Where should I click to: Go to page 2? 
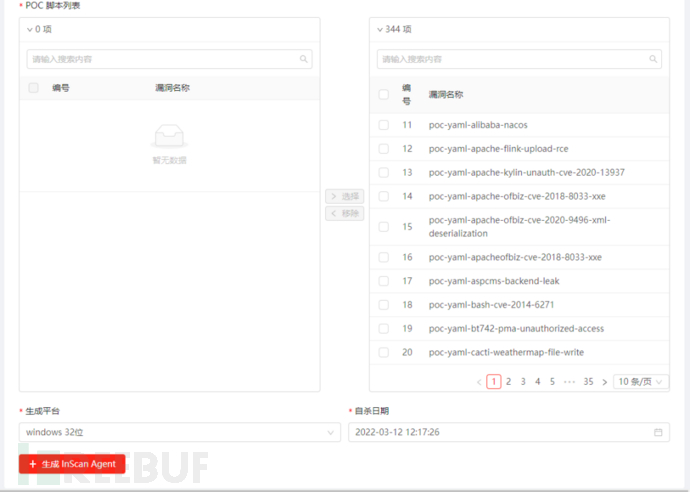508,382
